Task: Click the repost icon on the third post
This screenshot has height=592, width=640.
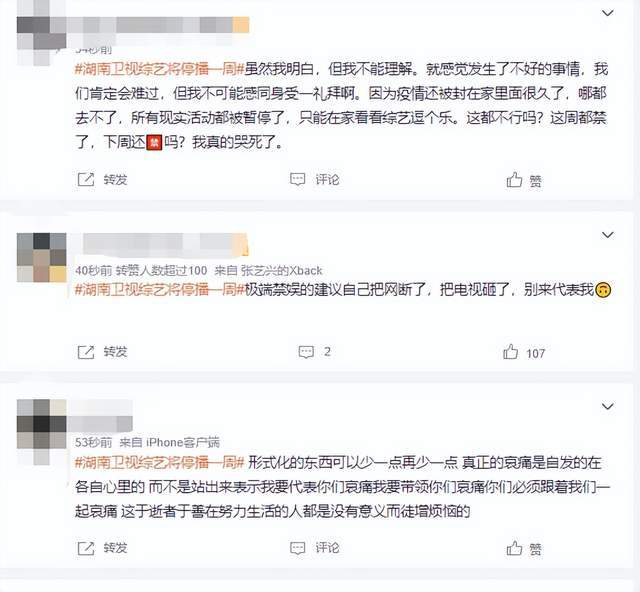Action: [86, 548]
